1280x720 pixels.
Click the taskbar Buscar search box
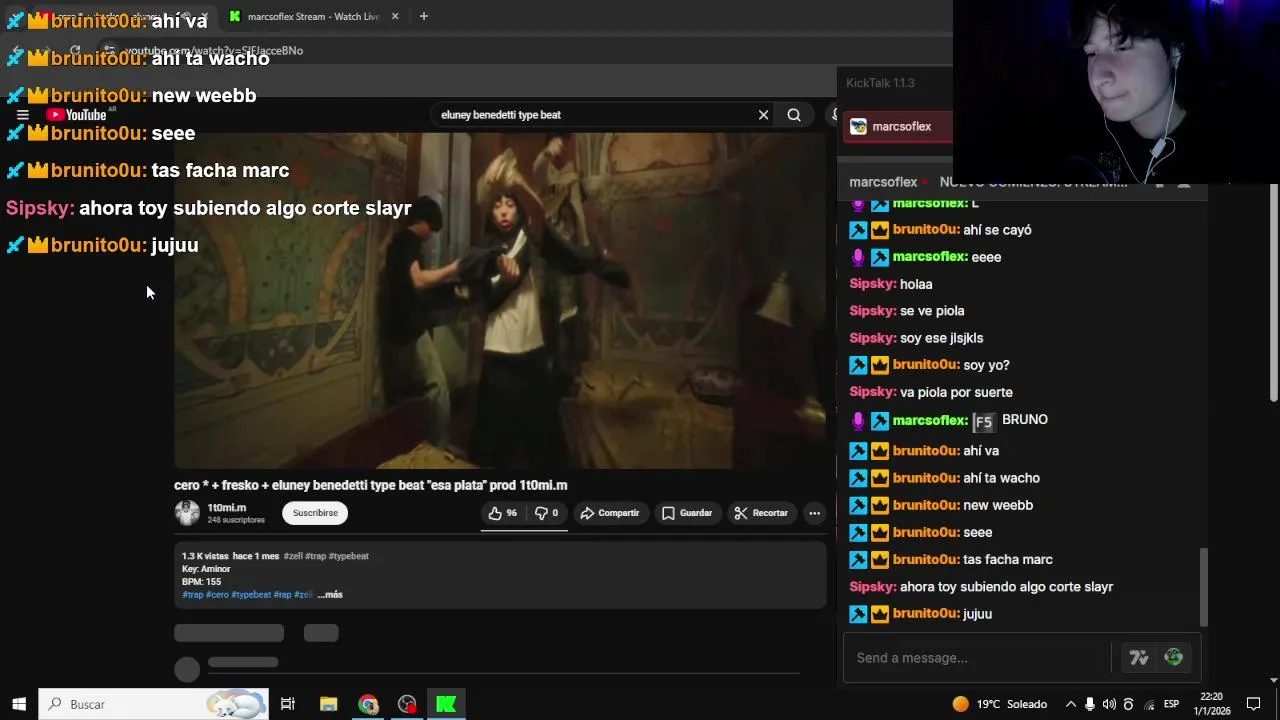pyautogui.click(x=154, y=704)
